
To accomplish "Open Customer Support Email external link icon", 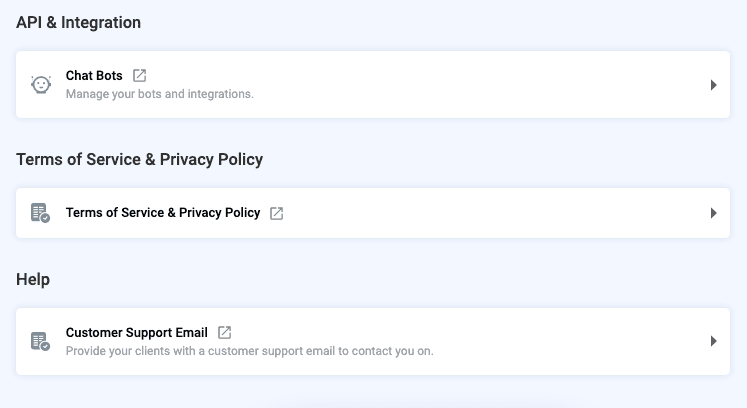I will [225, 332].
